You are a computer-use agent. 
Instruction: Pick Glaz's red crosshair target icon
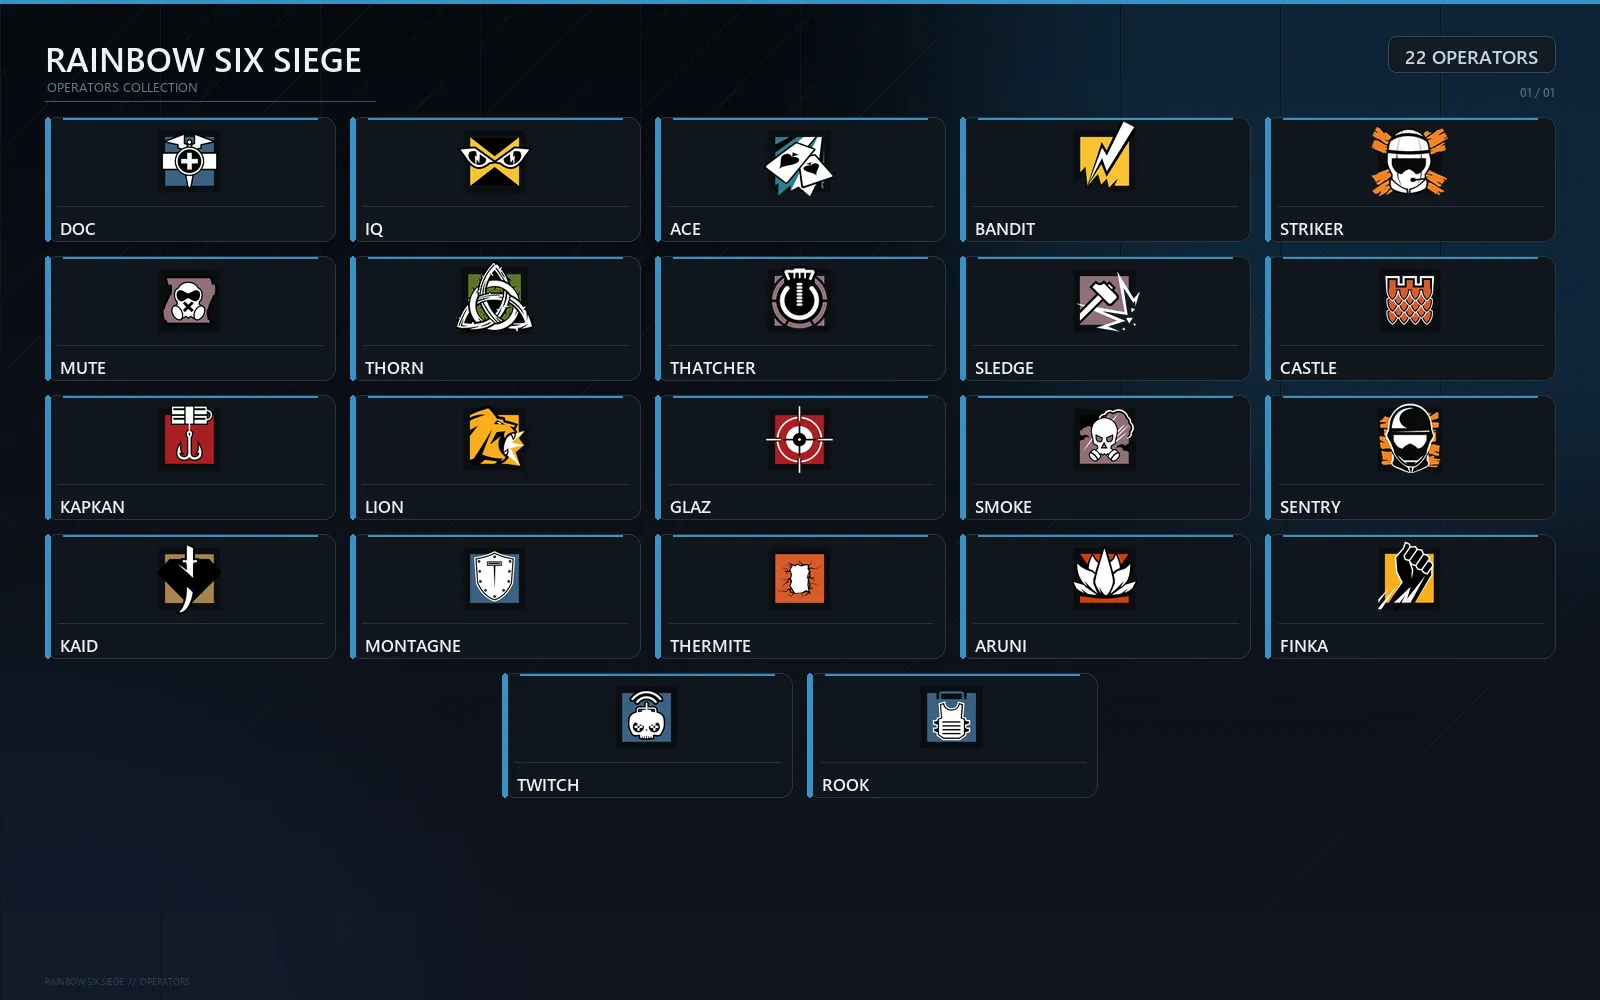(799, 439)
